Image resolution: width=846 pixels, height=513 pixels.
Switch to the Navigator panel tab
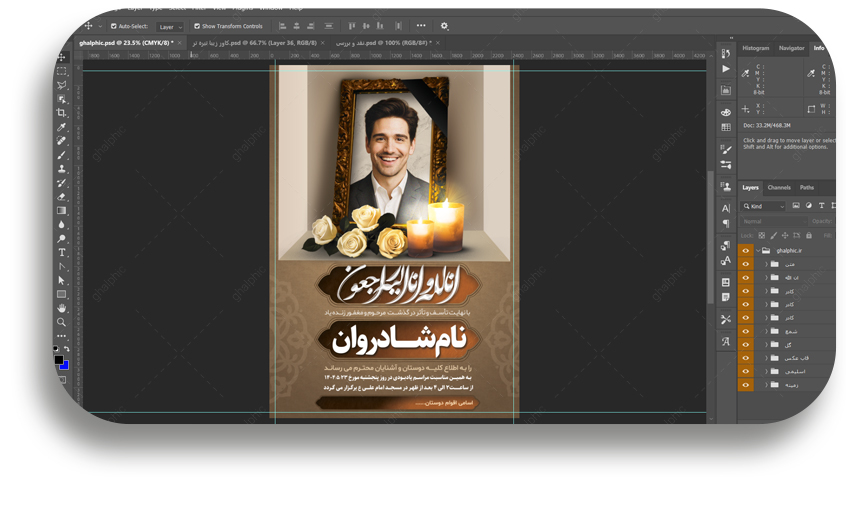pyautogui.click(x=791, y=48)
